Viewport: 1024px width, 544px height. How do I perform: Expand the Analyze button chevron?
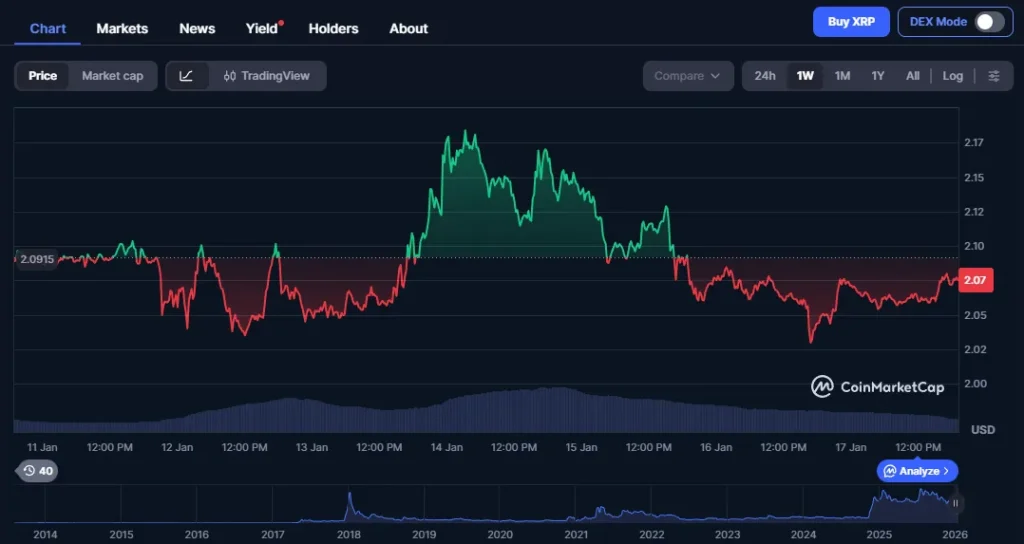pos(946,470)
